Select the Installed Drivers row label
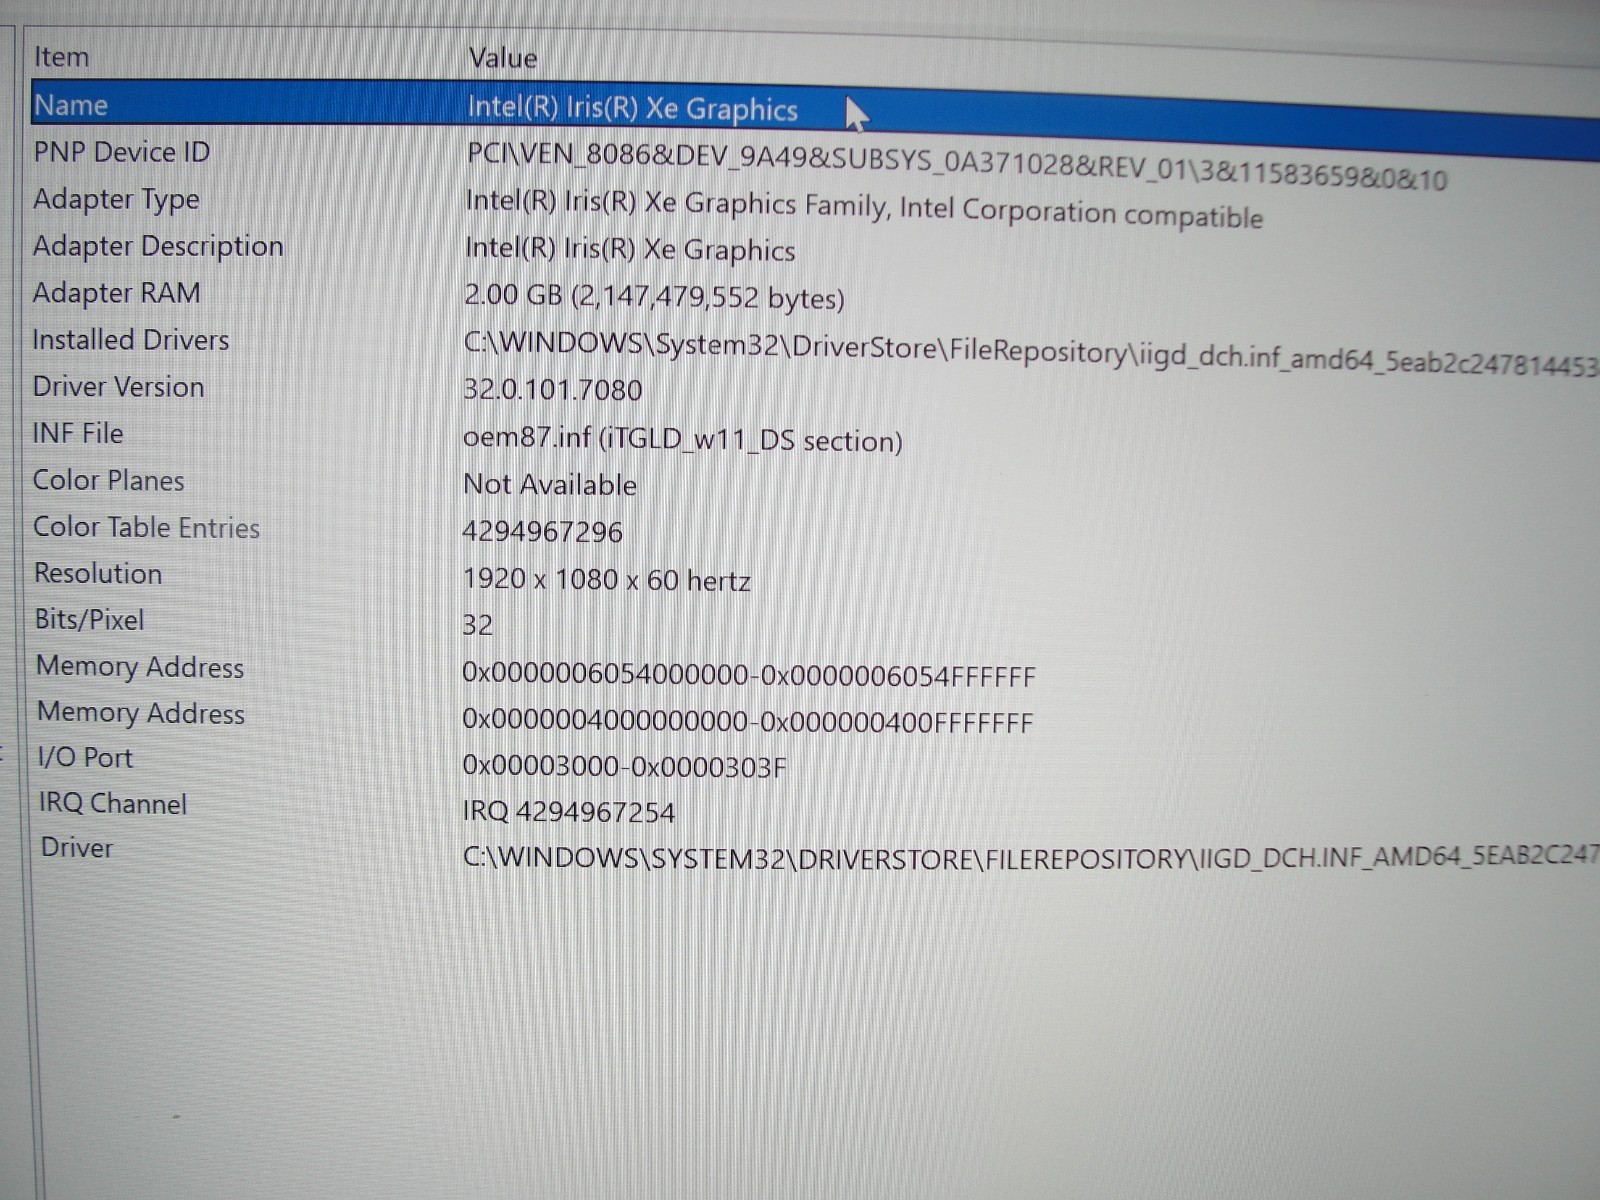The image size is (1600, 1200). 131,340
